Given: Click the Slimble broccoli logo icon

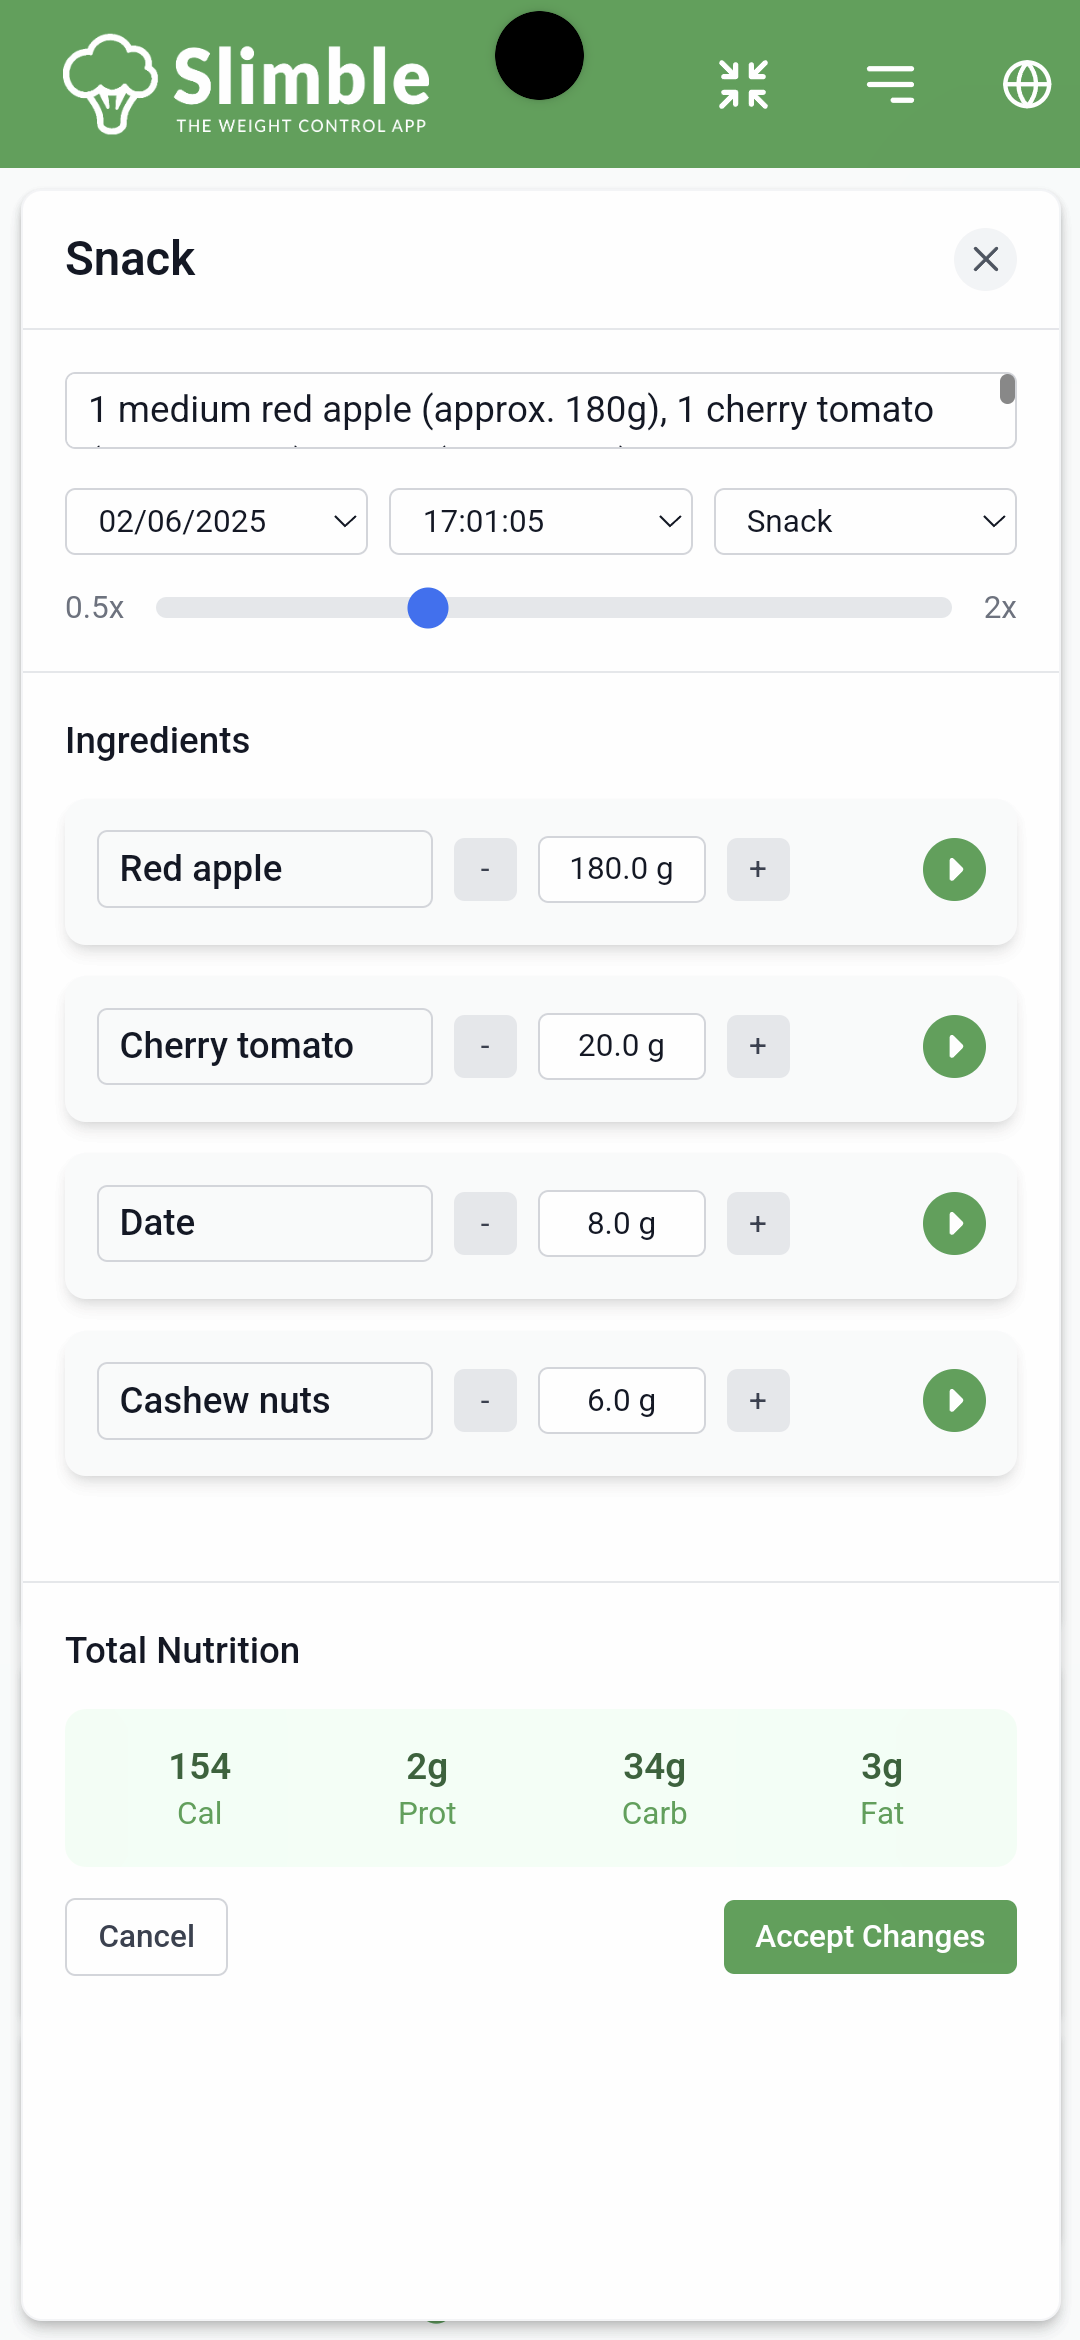Looking at the screenshot, I should click(x=110, y=84).
